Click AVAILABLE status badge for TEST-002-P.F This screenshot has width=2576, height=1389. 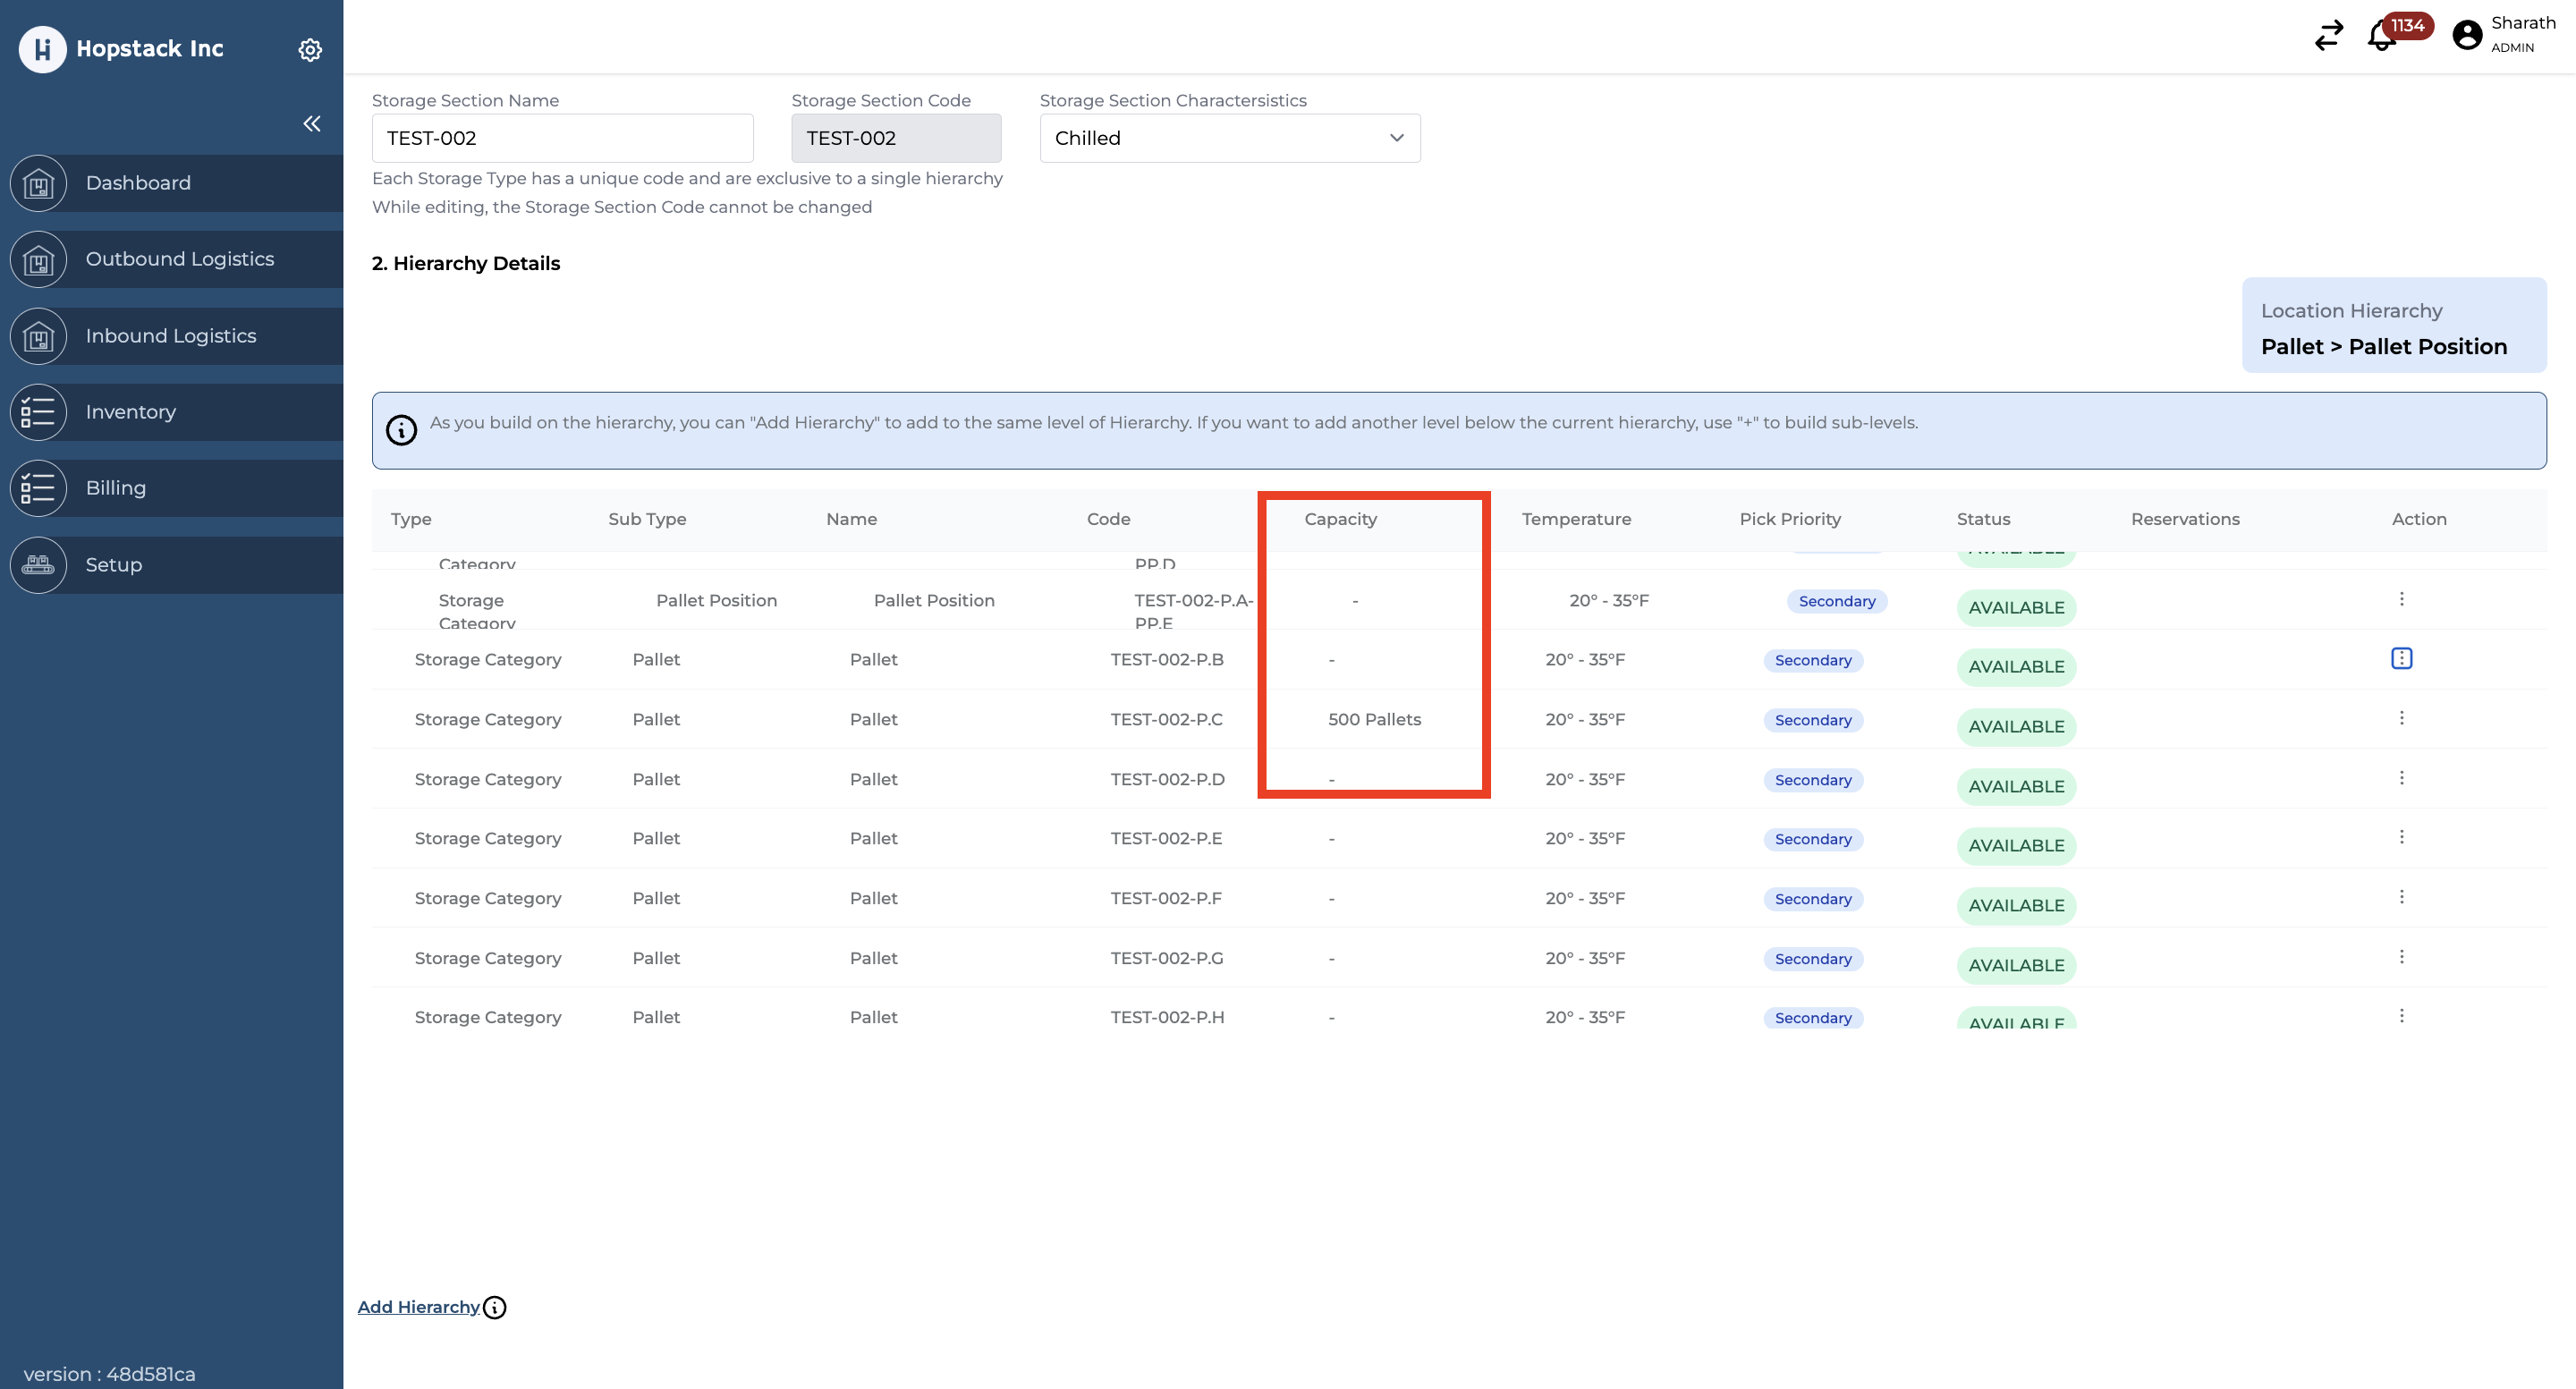click(x=2015, y=905)
